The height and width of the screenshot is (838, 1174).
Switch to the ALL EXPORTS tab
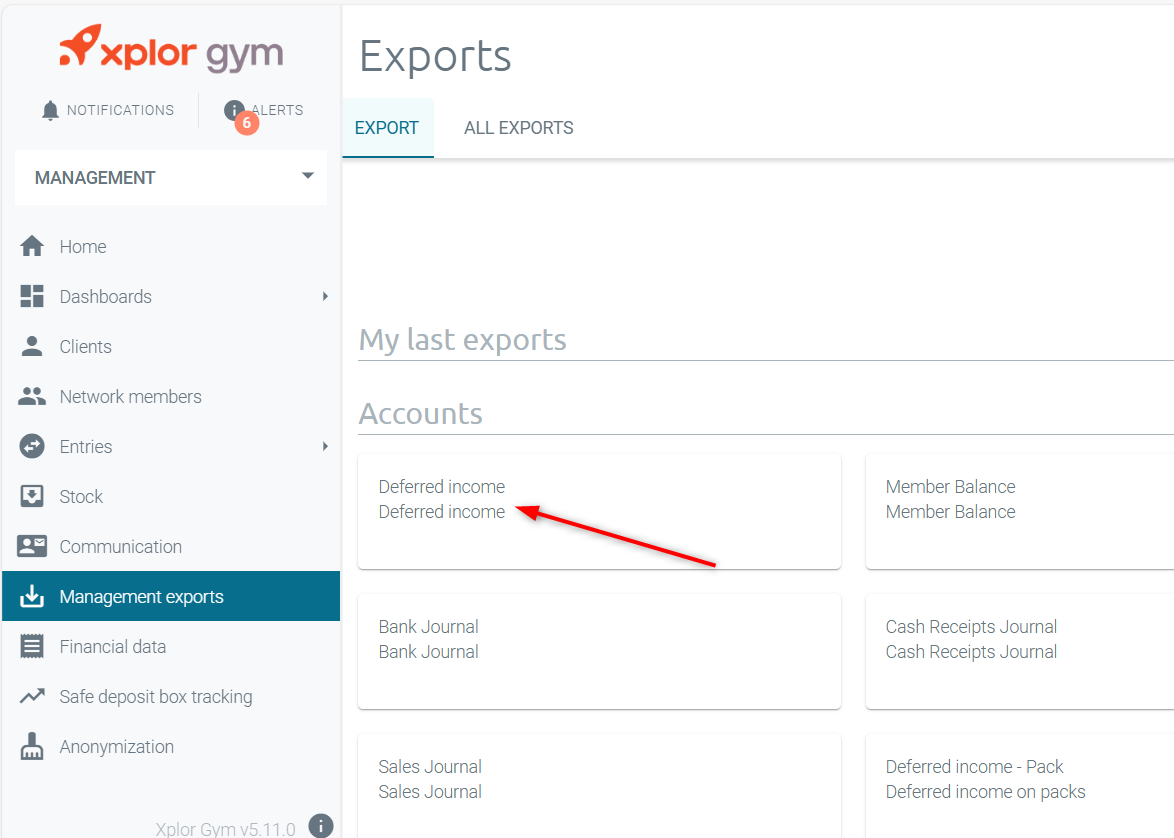point(519,128)
